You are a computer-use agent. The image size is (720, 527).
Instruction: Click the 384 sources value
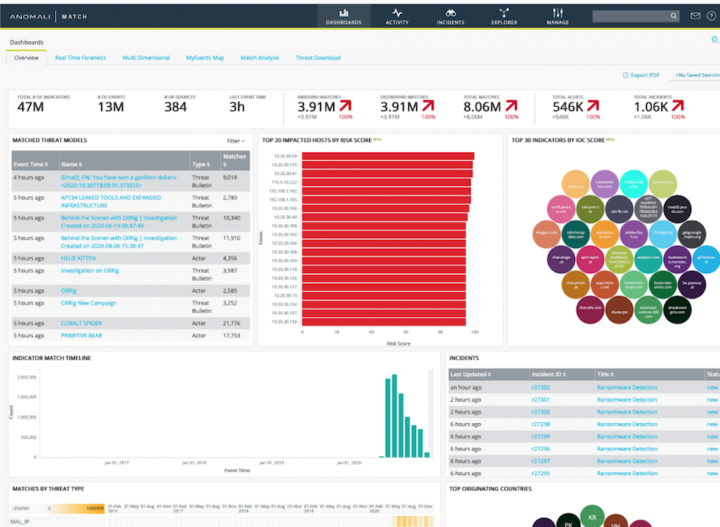pyautogui.click(x=175, y=107)
